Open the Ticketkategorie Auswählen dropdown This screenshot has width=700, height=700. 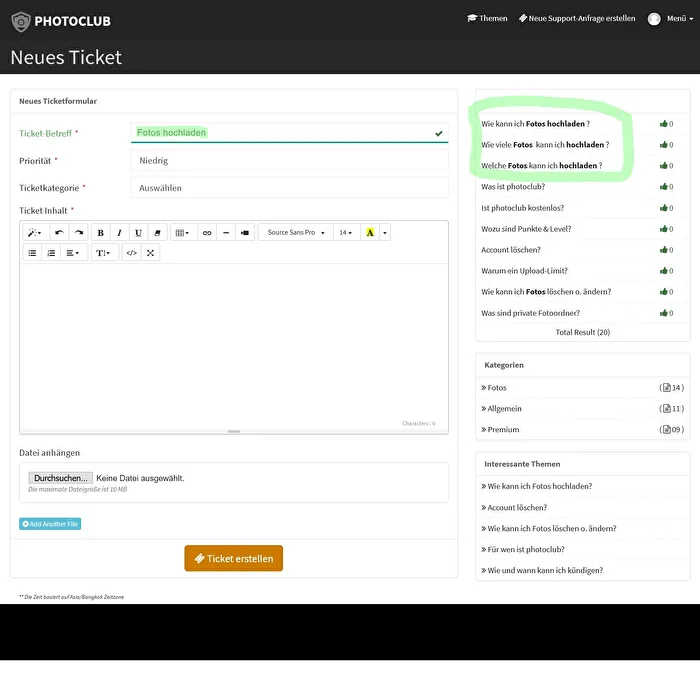290,188
